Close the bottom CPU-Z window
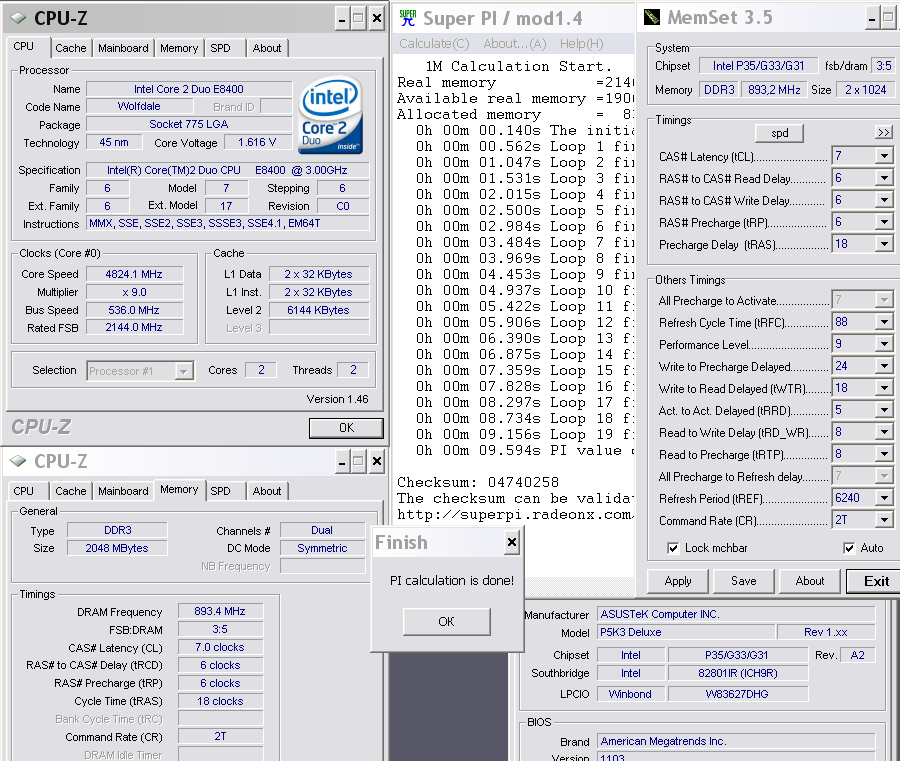900x761 pixels. click(377, 461)
